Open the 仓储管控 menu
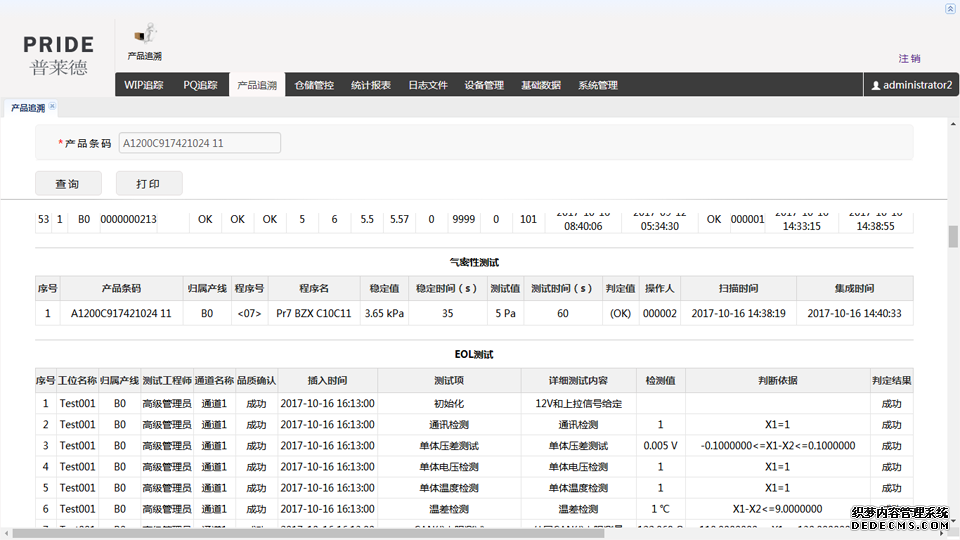The image size is (960, 540). [314, 86]
